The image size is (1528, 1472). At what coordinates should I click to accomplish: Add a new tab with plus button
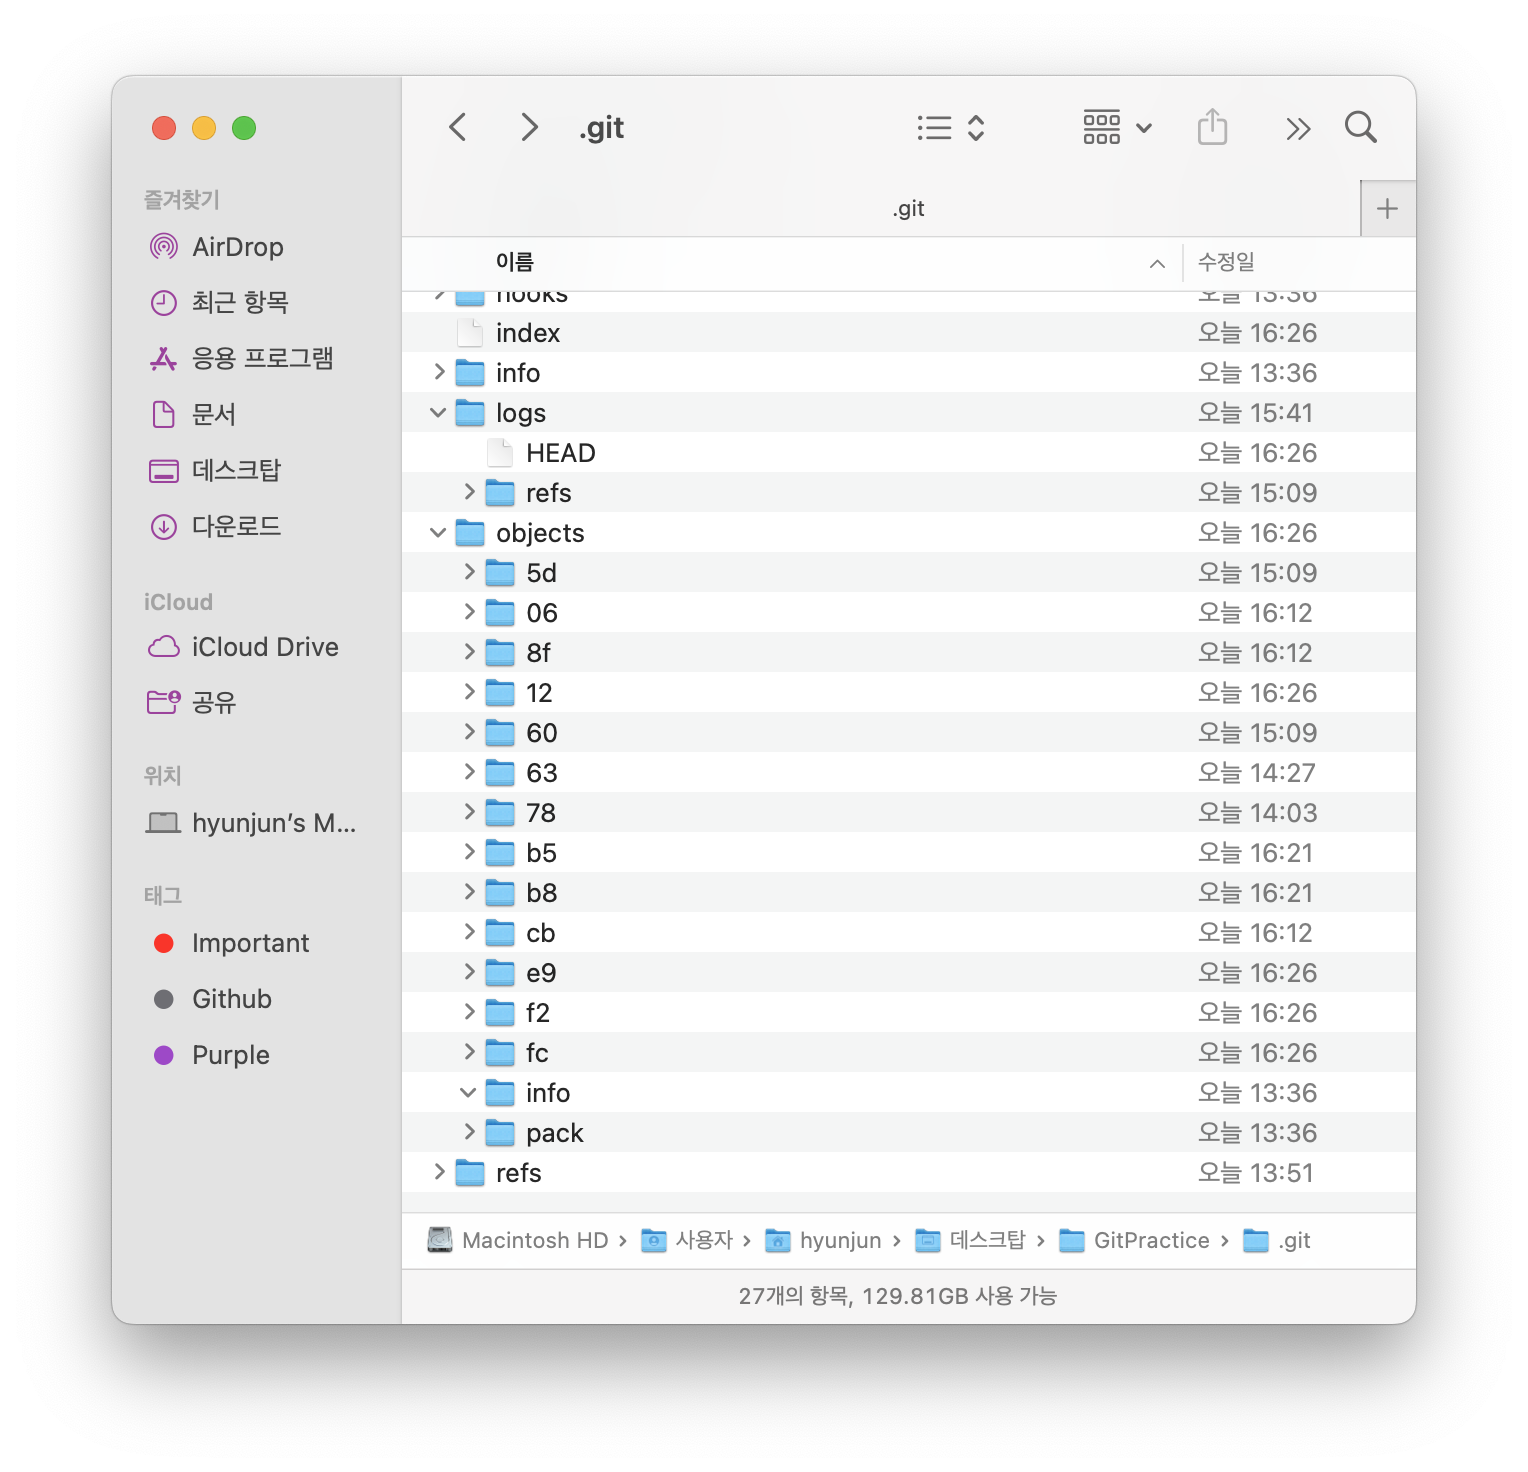click(1387, 209)
